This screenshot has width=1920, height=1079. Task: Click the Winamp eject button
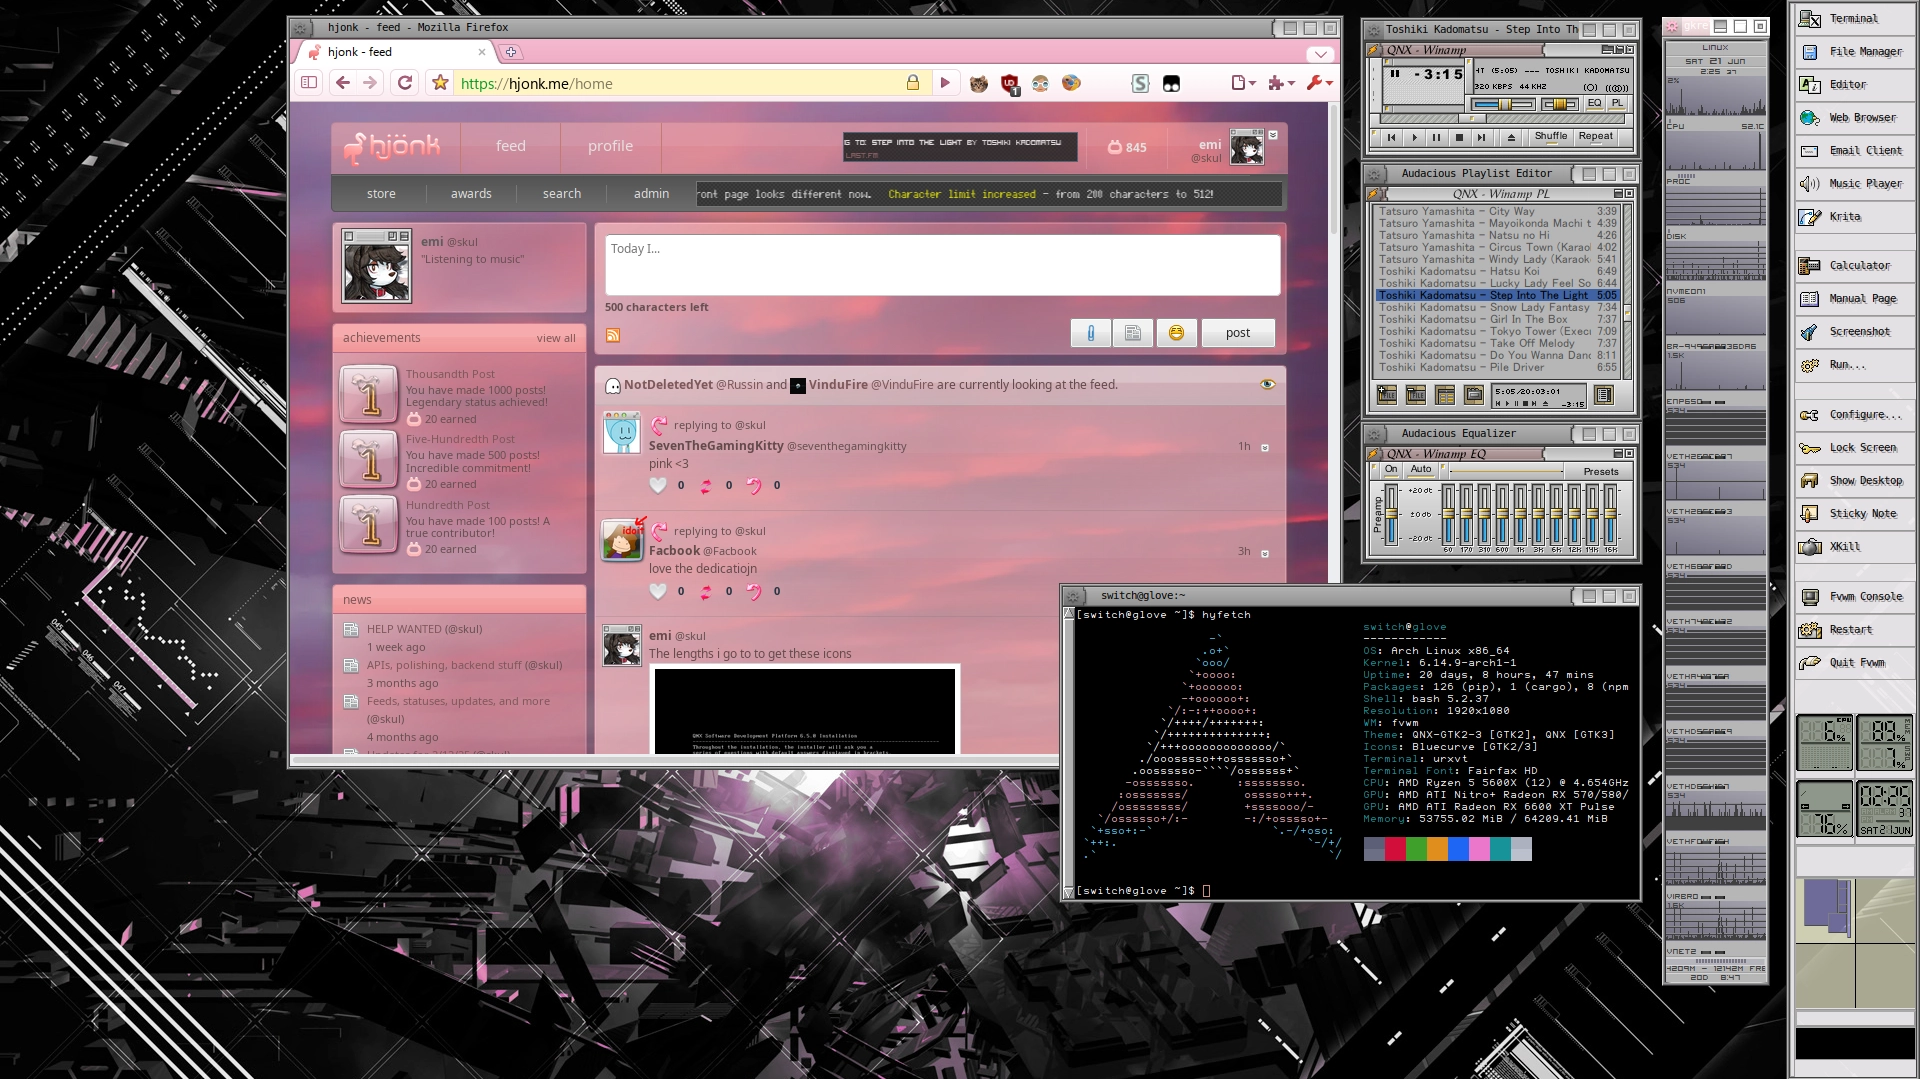click(x=1511, y=138)
